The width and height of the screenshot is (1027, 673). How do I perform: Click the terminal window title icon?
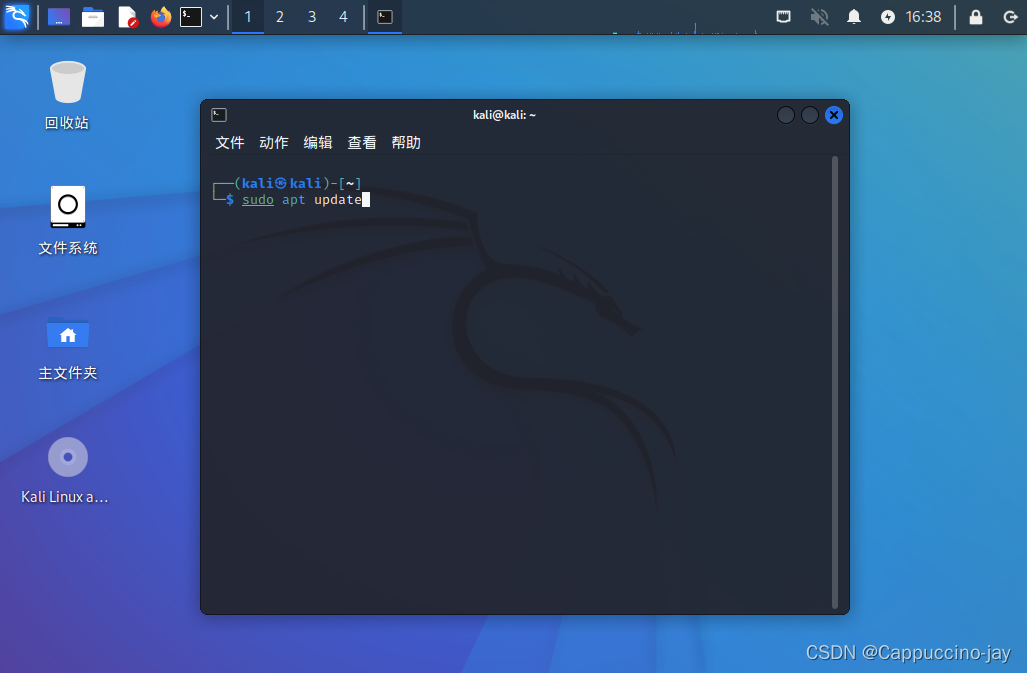219,115
